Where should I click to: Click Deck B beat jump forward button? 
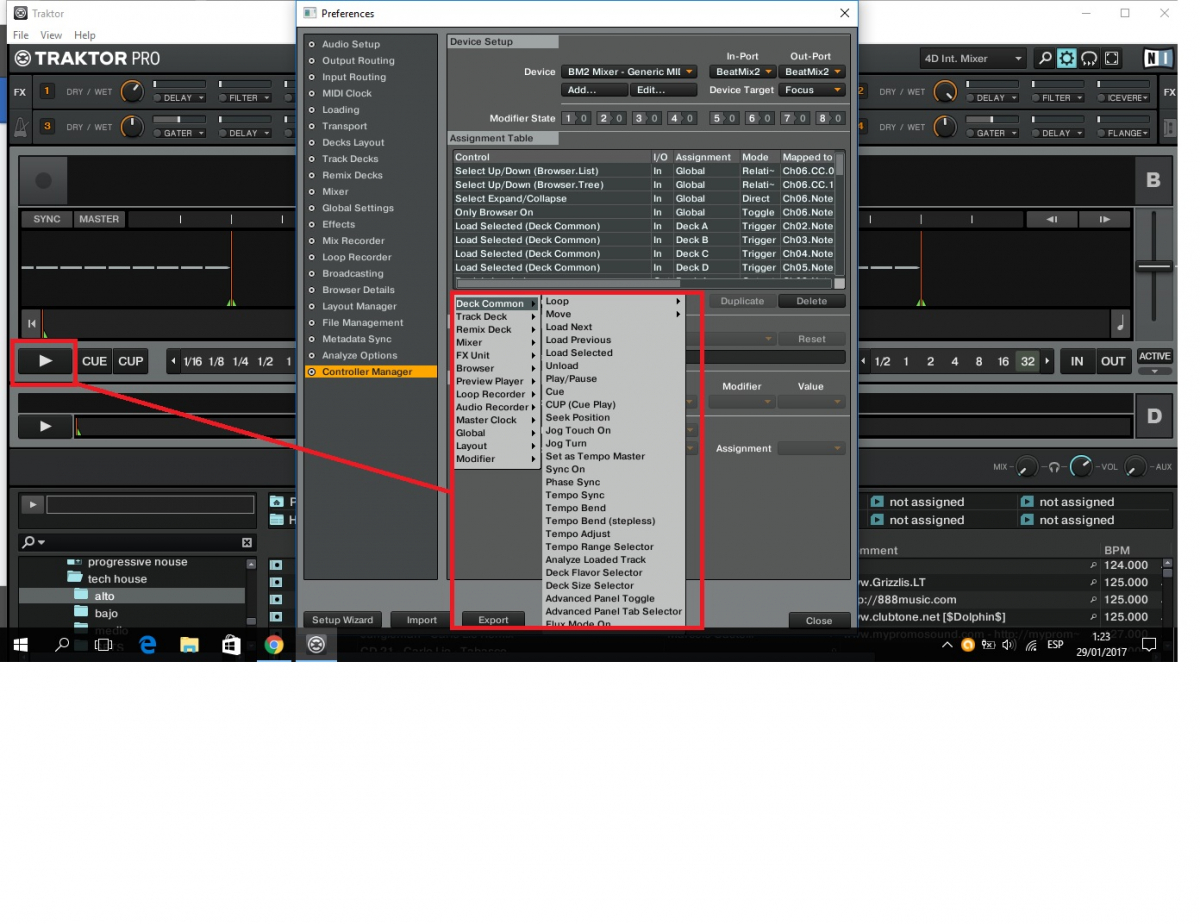pyautogui.click(x=1105, y=219)
